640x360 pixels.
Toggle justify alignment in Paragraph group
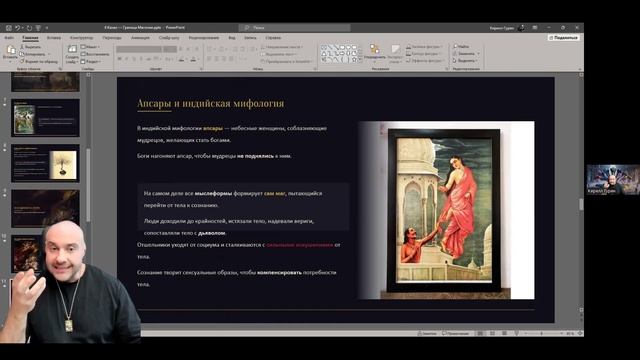point(231,59)
